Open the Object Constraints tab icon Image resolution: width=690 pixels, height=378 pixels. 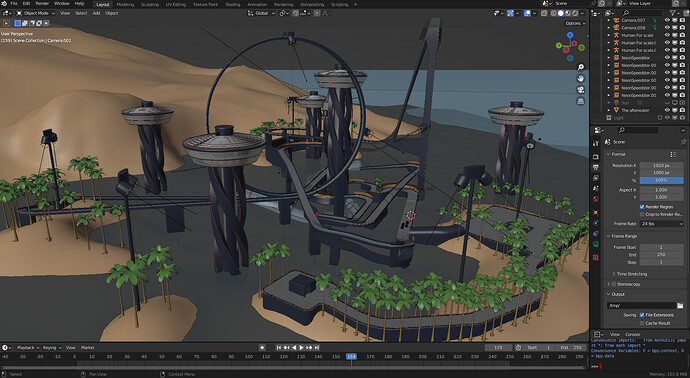point(595,233)
